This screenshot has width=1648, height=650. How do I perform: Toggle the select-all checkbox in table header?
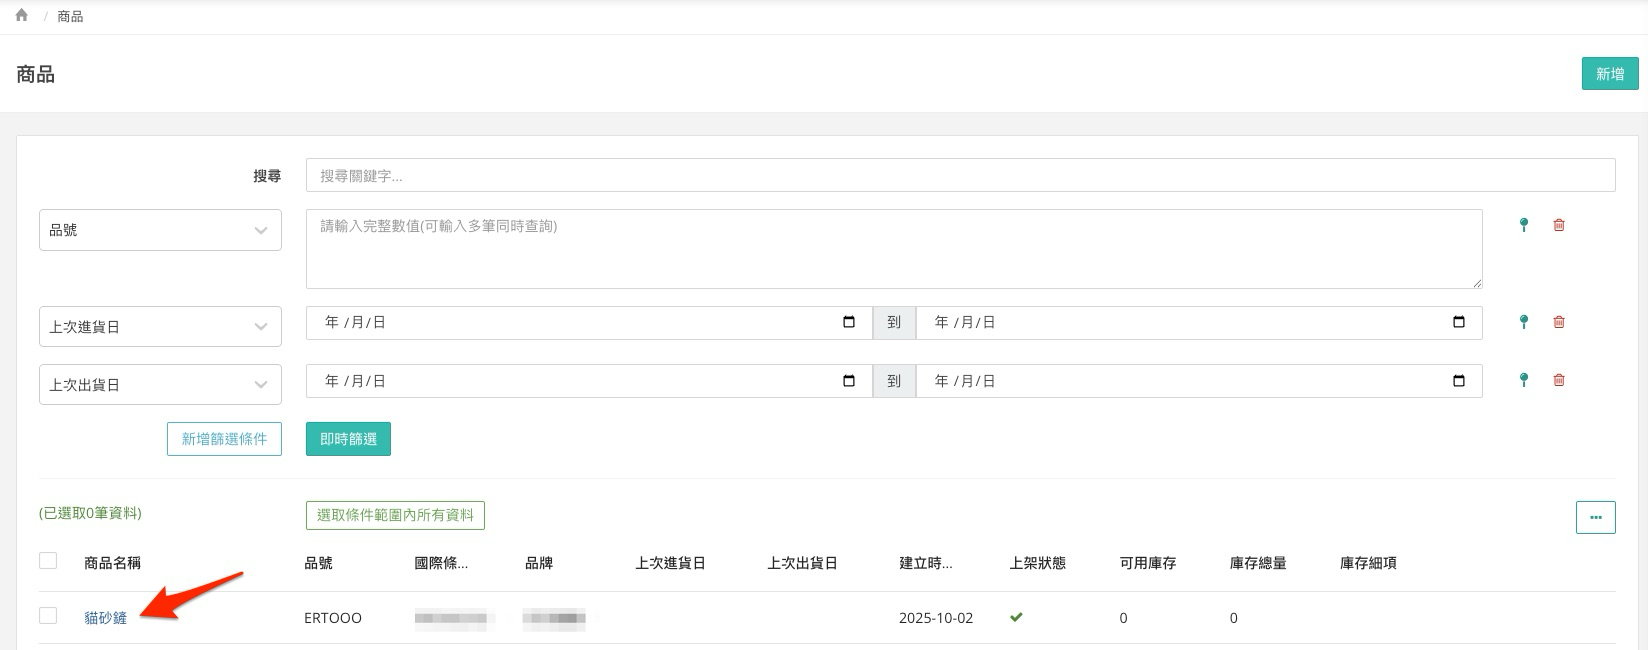(48, 561)
